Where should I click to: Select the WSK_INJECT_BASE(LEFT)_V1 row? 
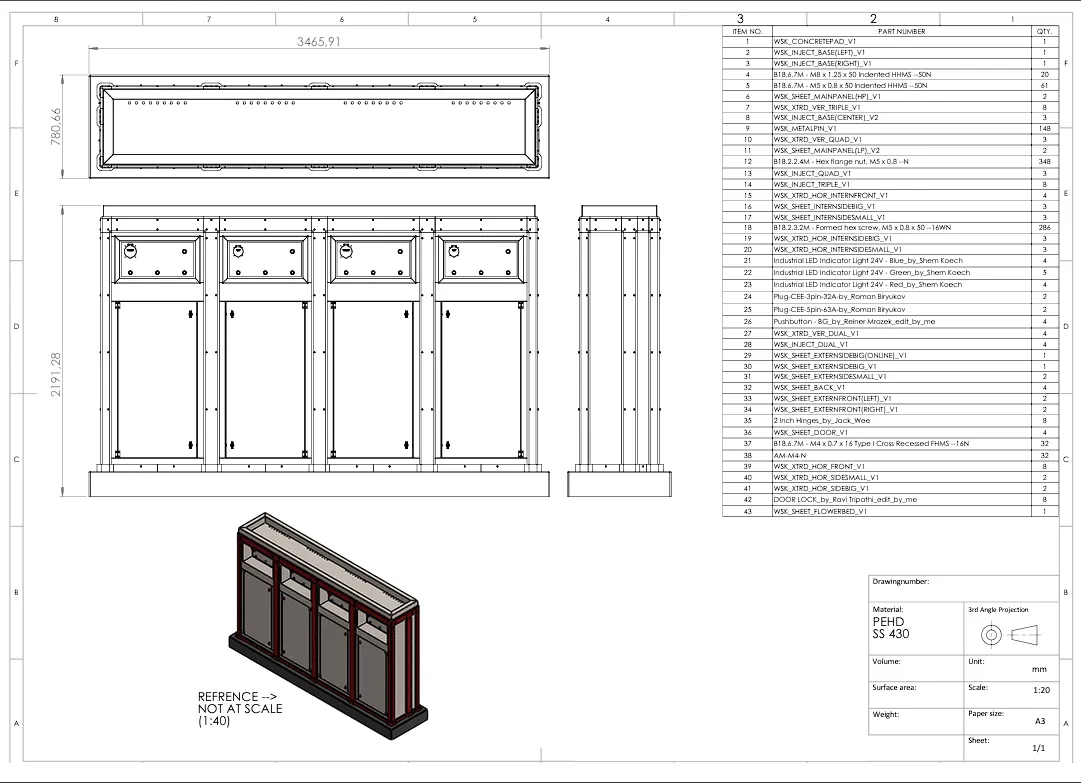(x=890, y=52)
